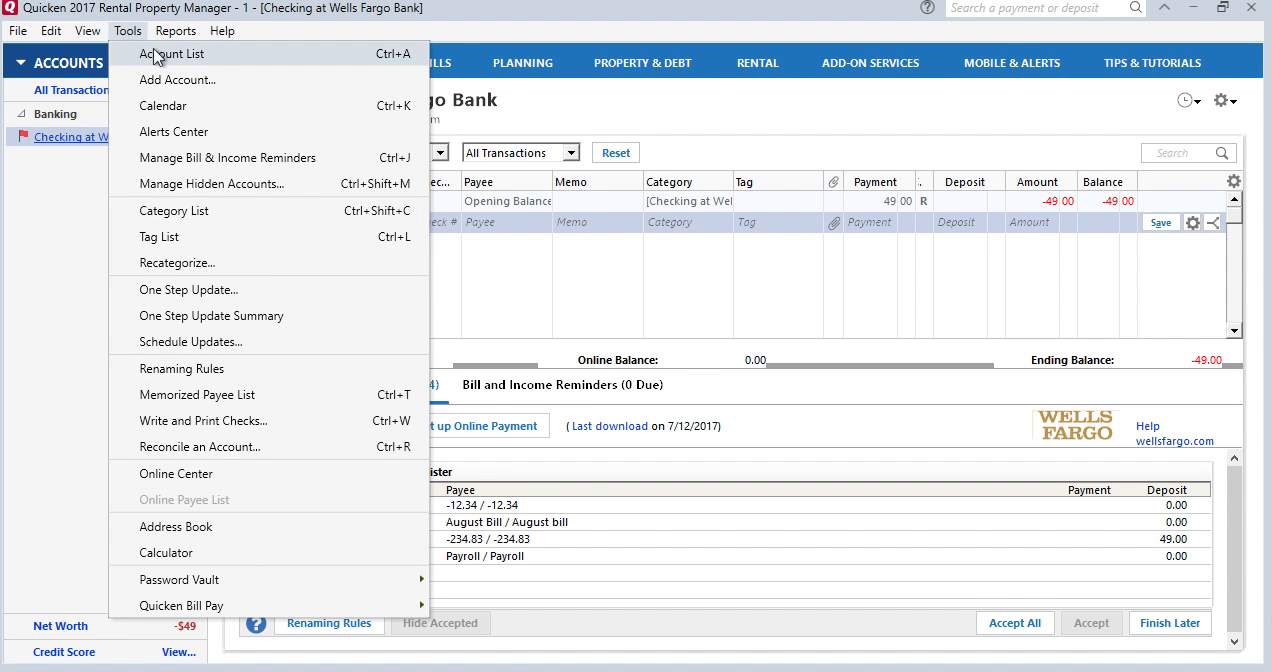The width and height of the screenshot is (1272, 672).
Task: Collapse the Banking group
Action: click(x=22, y=114)
